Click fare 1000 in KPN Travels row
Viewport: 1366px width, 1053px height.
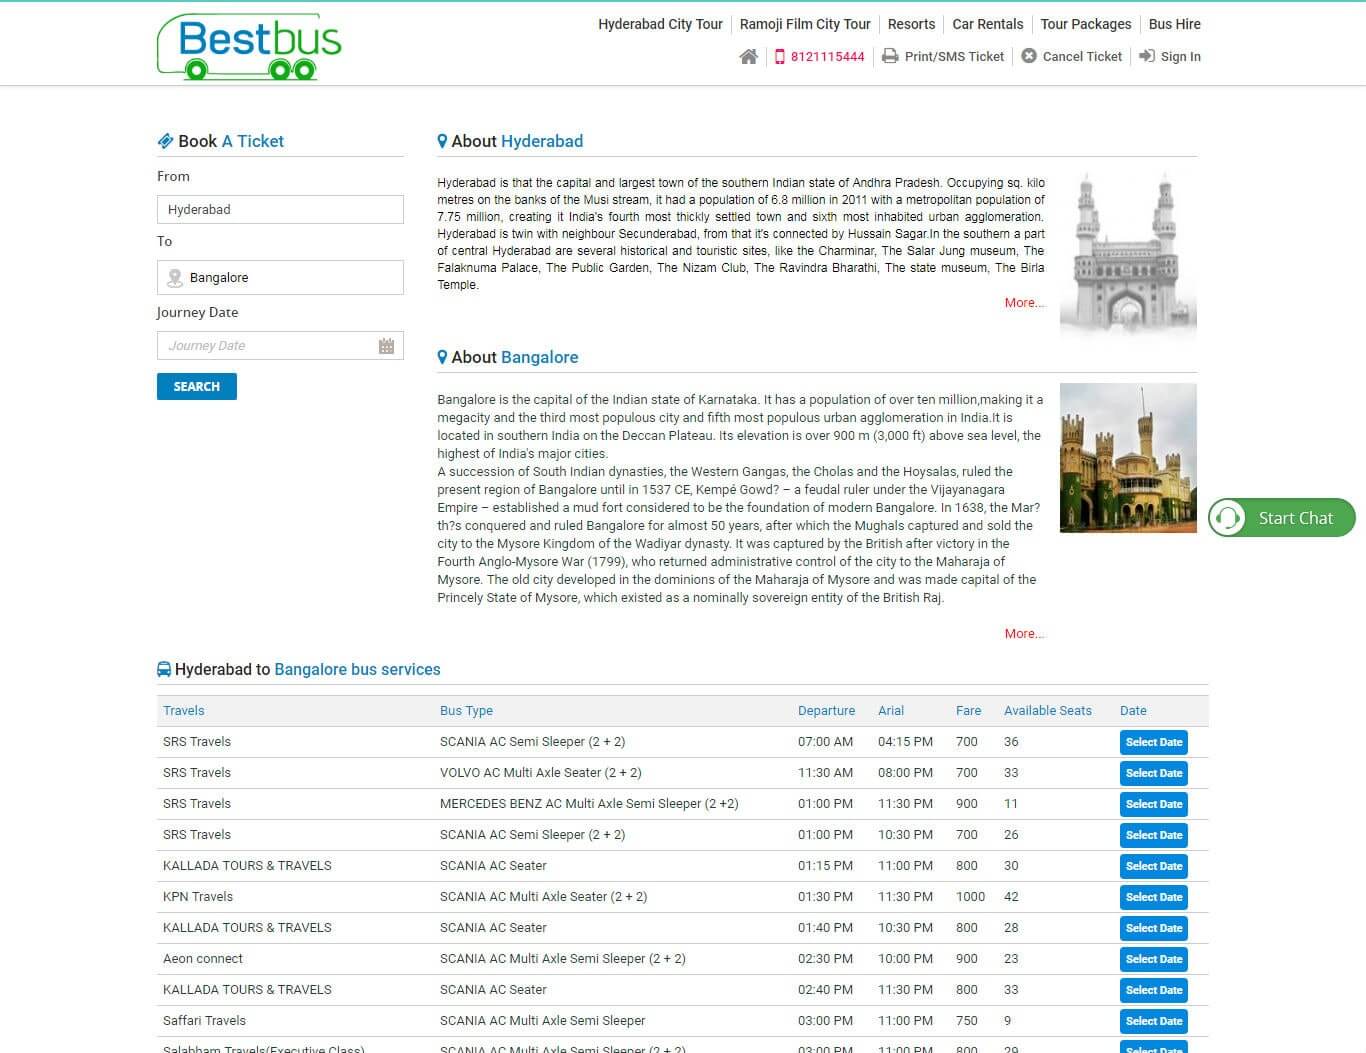[x=970, y=897]
